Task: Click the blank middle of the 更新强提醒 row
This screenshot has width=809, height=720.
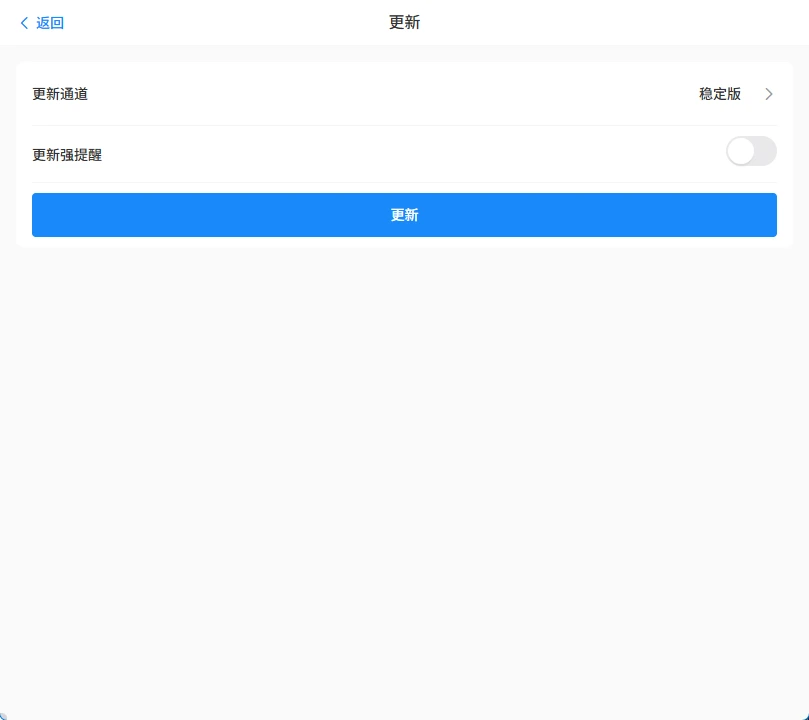Action: (x=400, y=155)
